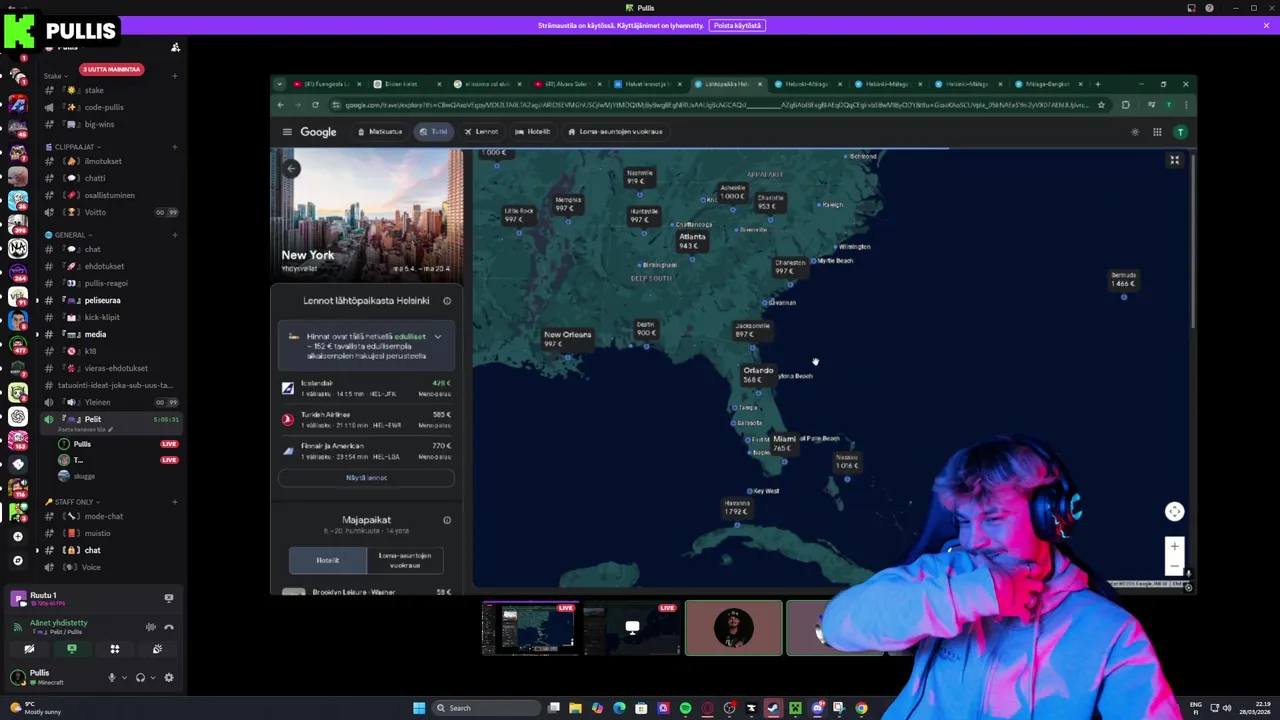
Task: Open the Google apps grid icon
Action: (1157, 132)
